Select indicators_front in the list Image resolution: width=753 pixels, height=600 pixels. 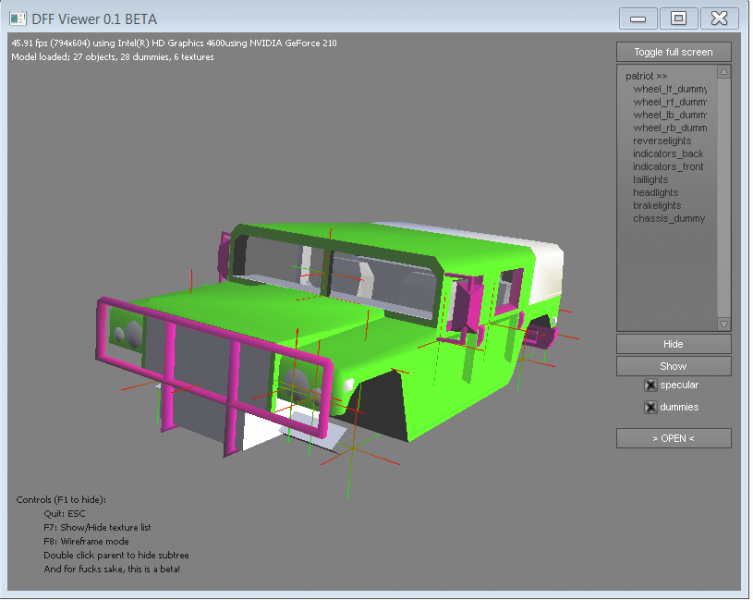point(668,167)
